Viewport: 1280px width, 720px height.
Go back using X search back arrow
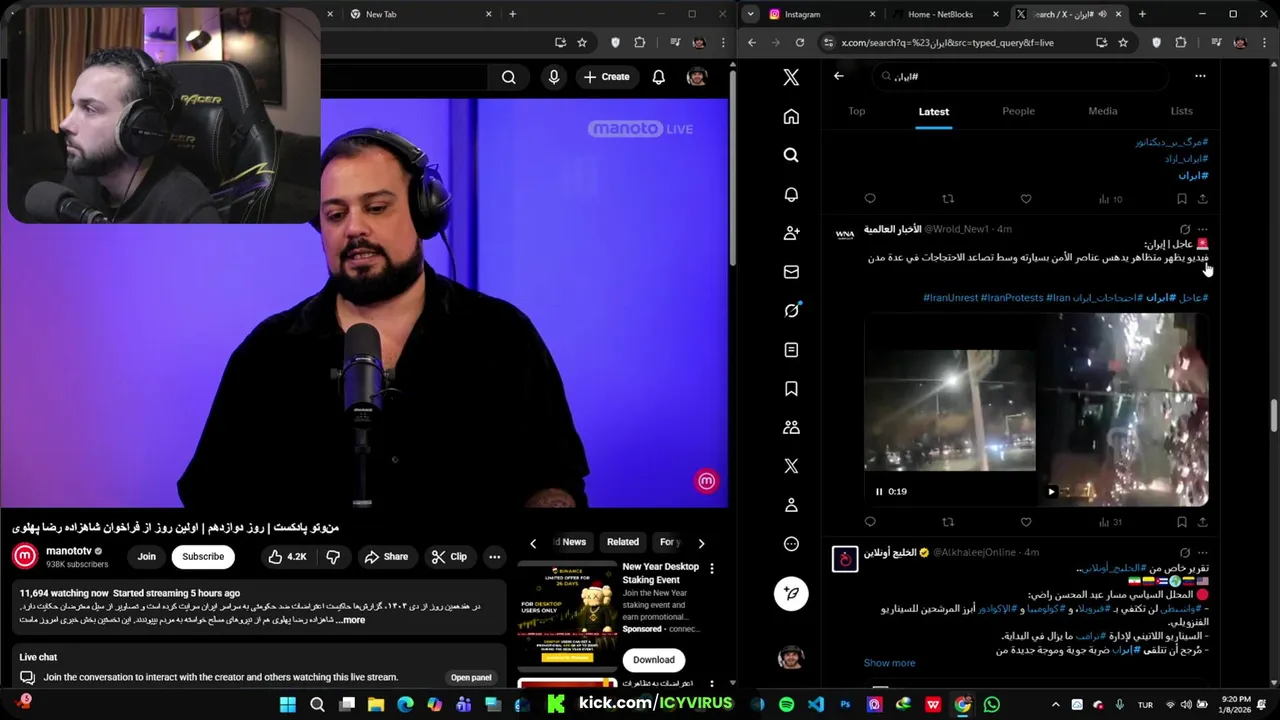tap(839, 76)
